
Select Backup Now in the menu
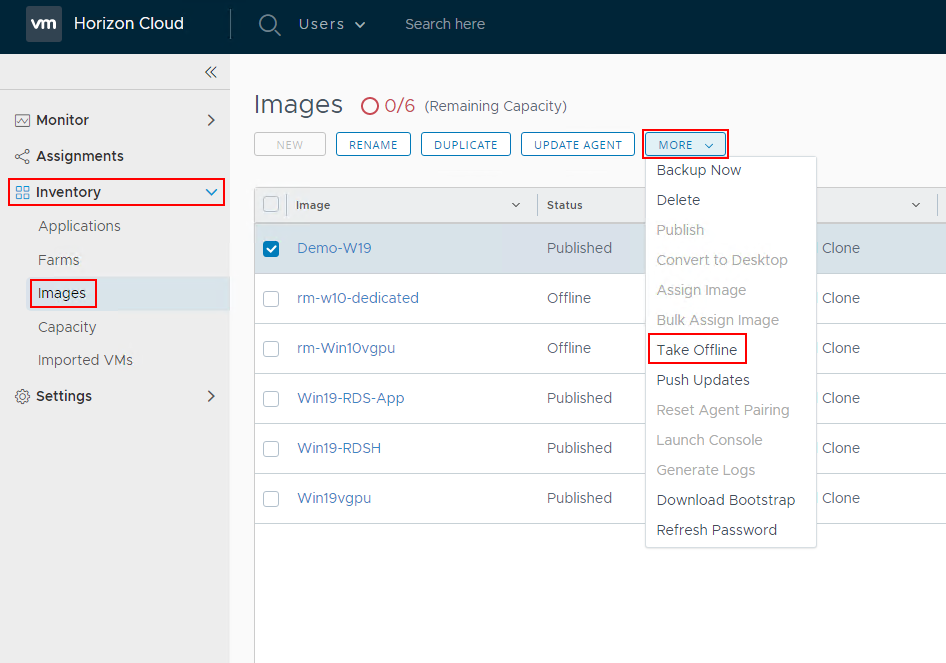click(698, 170)
